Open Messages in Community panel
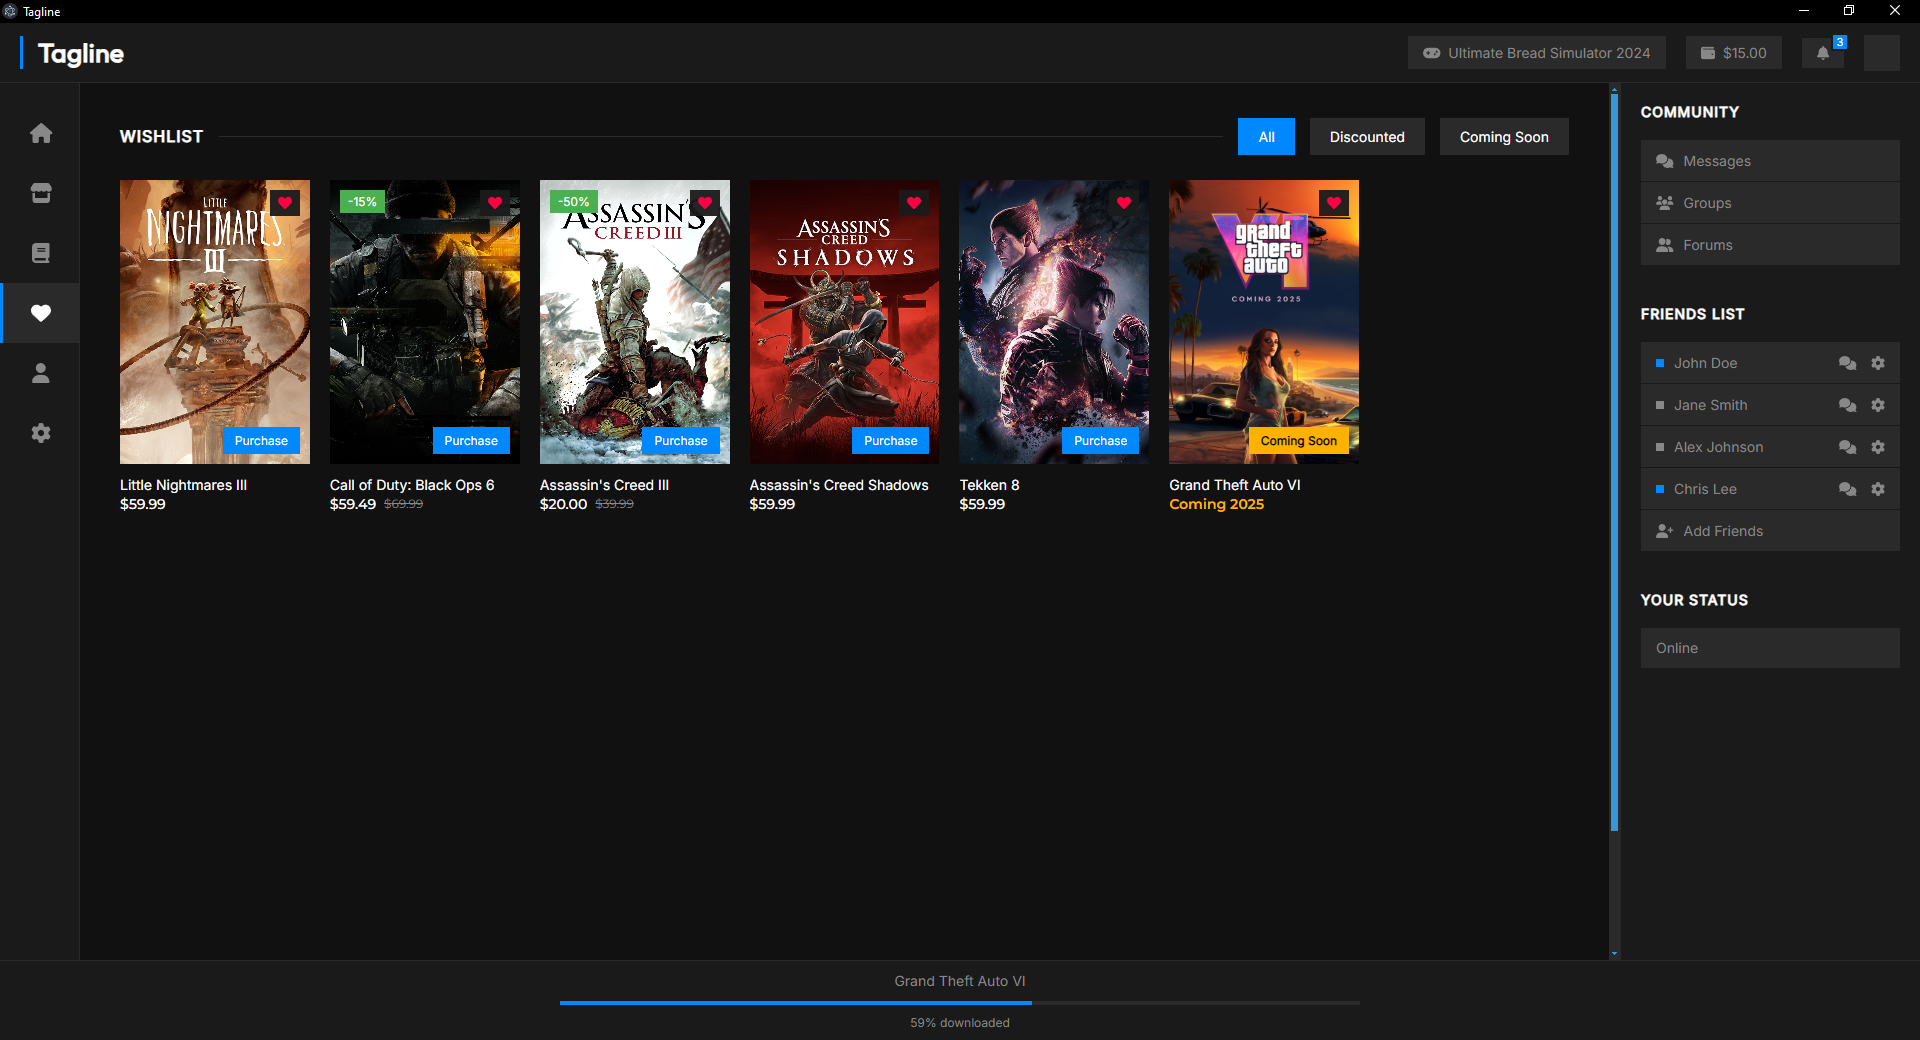This screenshot has height=1040, width=1920. 1770,161
